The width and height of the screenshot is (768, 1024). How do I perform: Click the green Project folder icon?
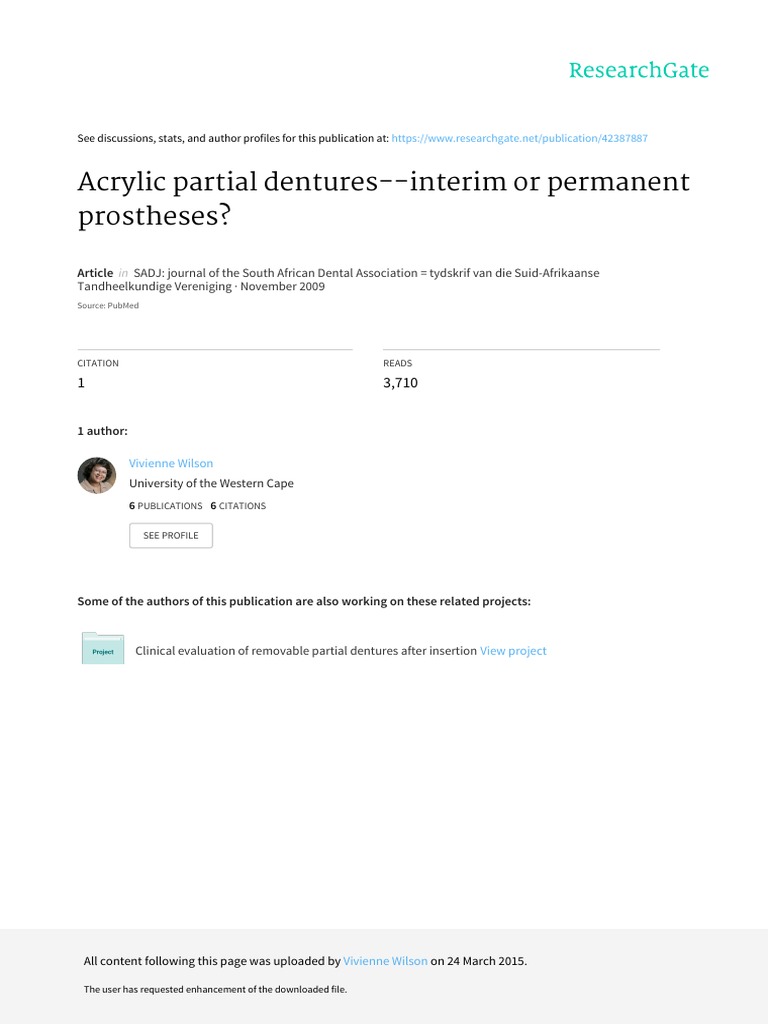[x=103, y=649]
